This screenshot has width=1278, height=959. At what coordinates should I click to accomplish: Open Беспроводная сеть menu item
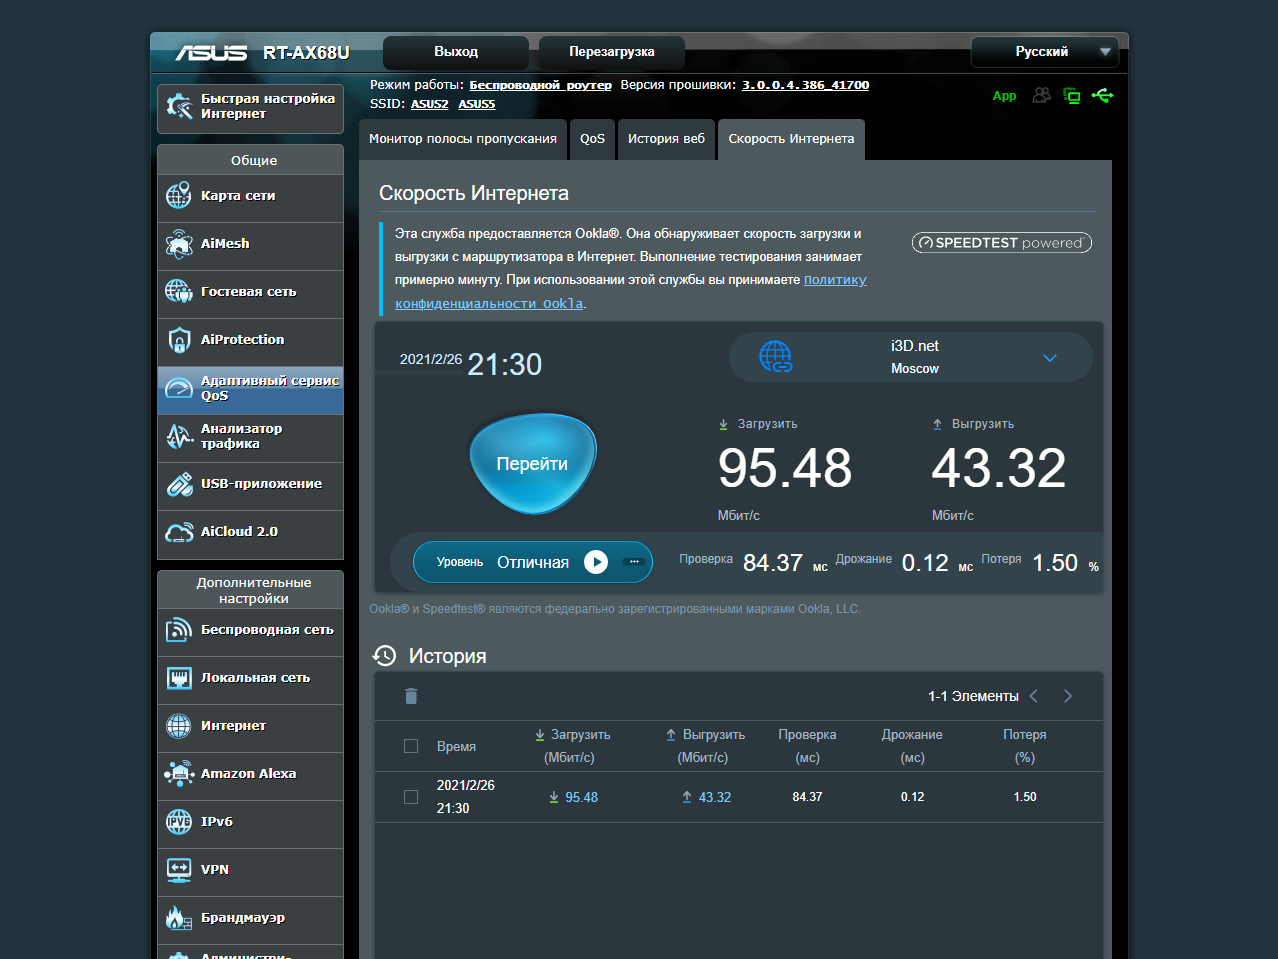click(x=250, y=630)
